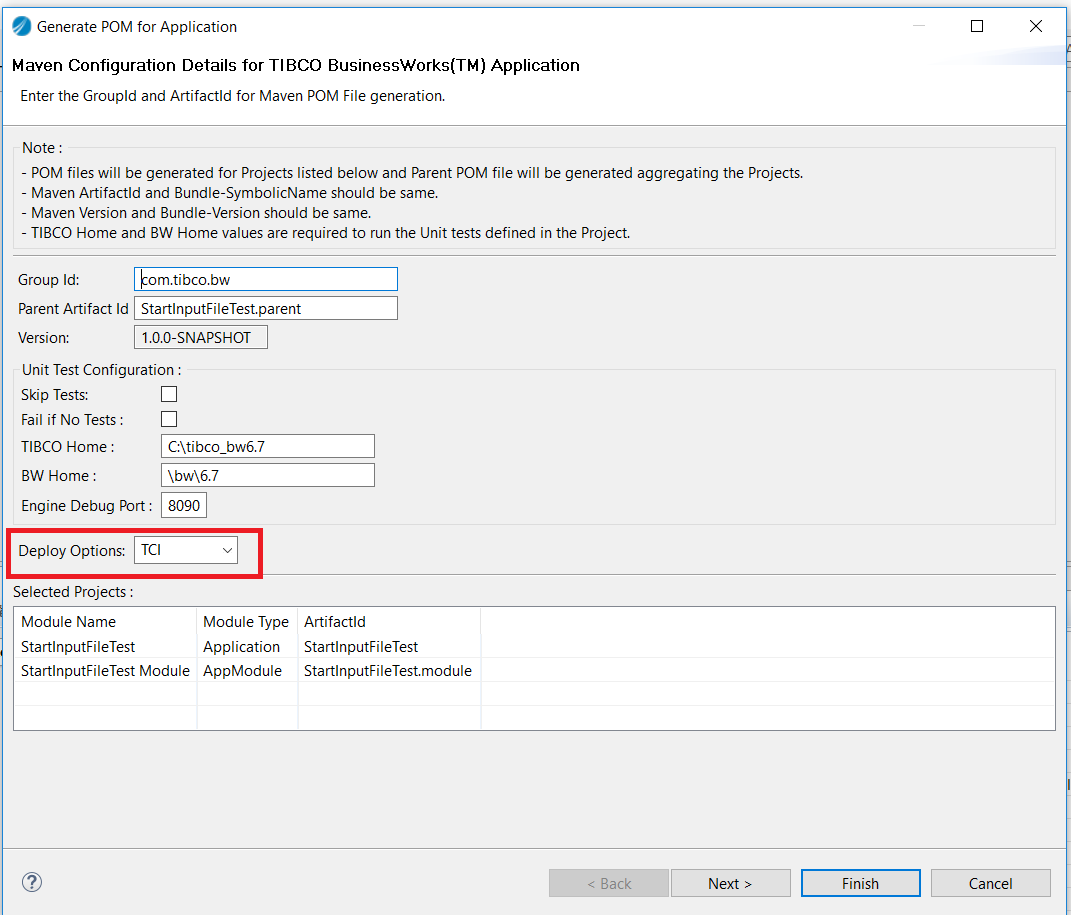The height and width of the screenshot is (915, 1071).
Task: Minimize the Generate POM dialog
Action: 919,26
